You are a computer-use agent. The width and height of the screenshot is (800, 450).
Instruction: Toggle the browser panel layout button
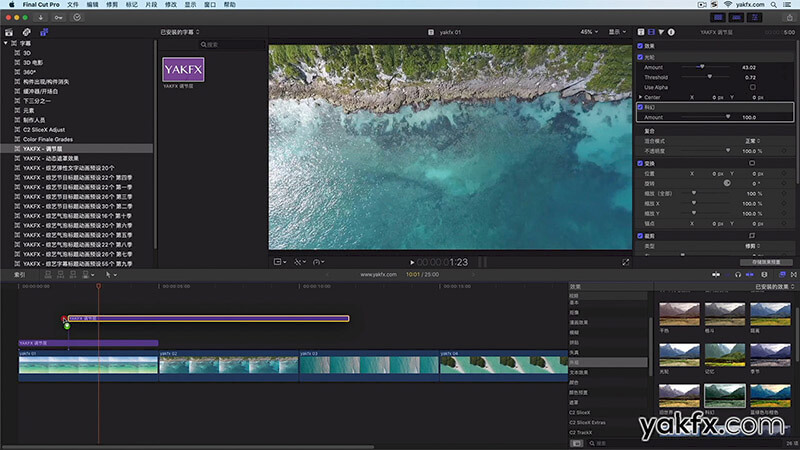[x=718, y=17]
